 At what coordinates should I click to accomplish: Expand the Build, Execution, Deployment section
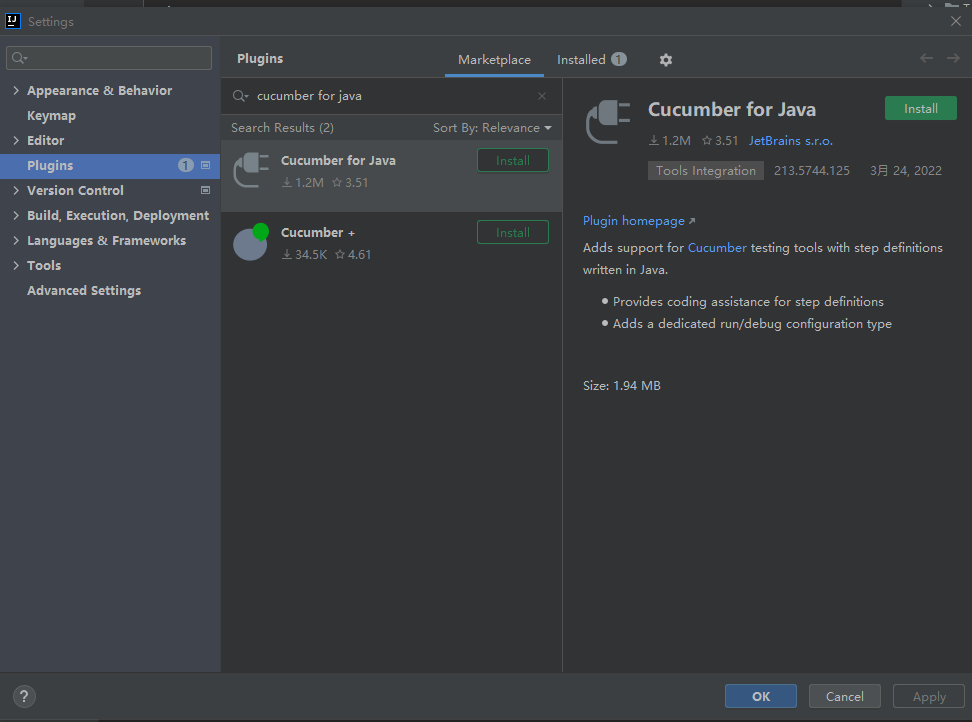[x=15, y=215]
